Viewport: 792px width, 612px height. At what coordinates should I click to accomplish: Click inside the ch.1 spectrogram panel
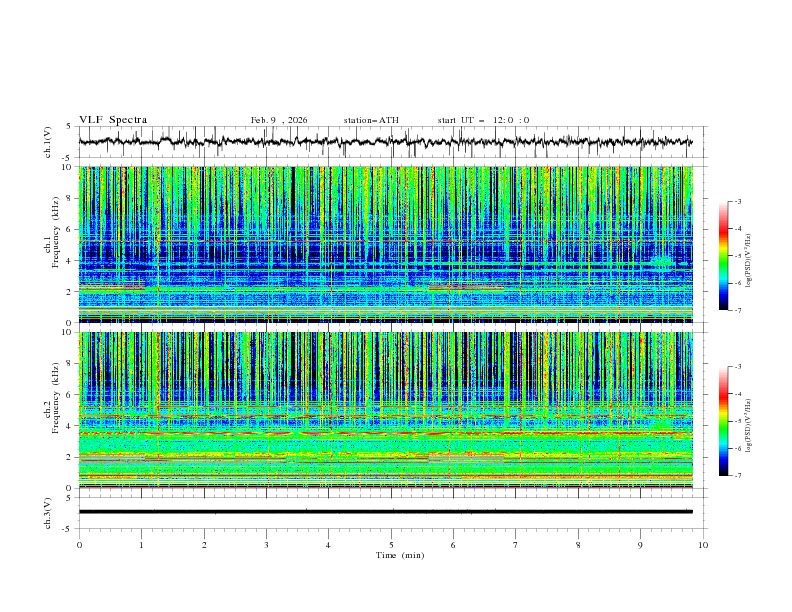[x=385, y=244]
